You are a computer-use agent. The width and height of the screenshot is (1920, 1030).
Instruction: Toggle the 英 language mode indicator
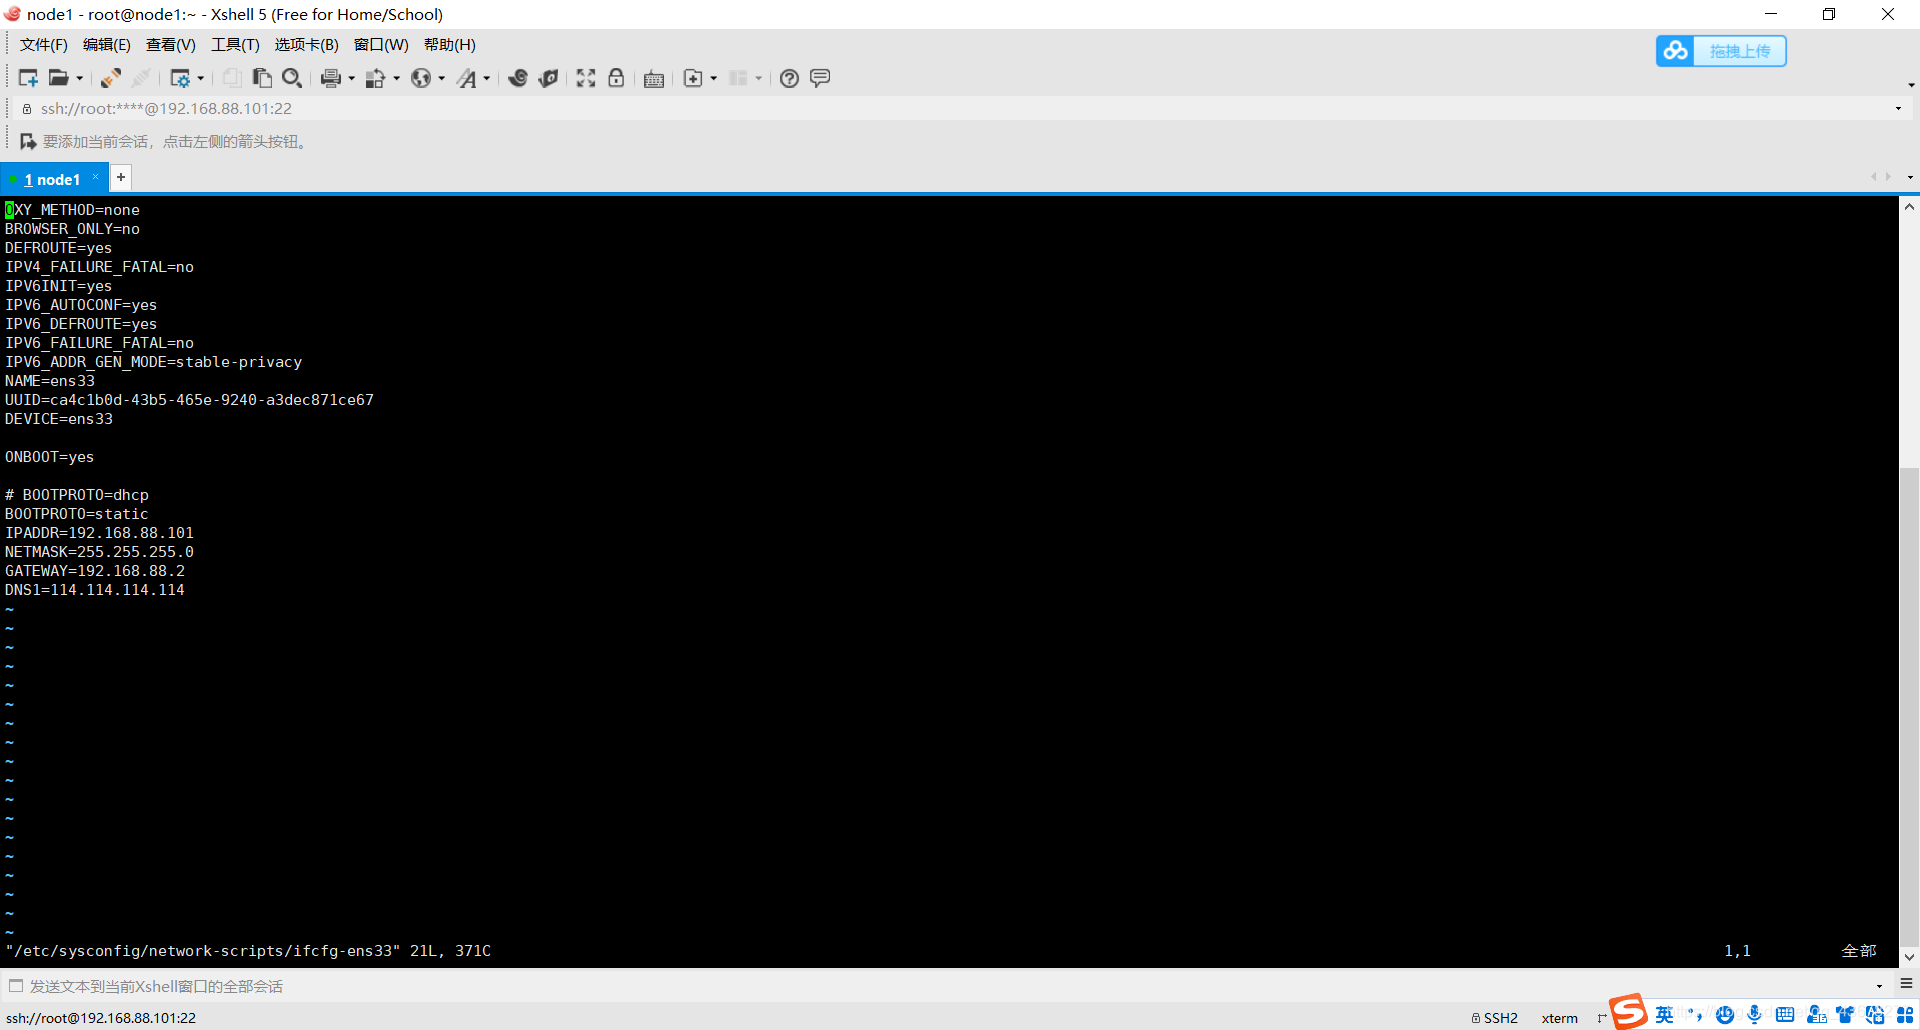pos(1664,1015)
